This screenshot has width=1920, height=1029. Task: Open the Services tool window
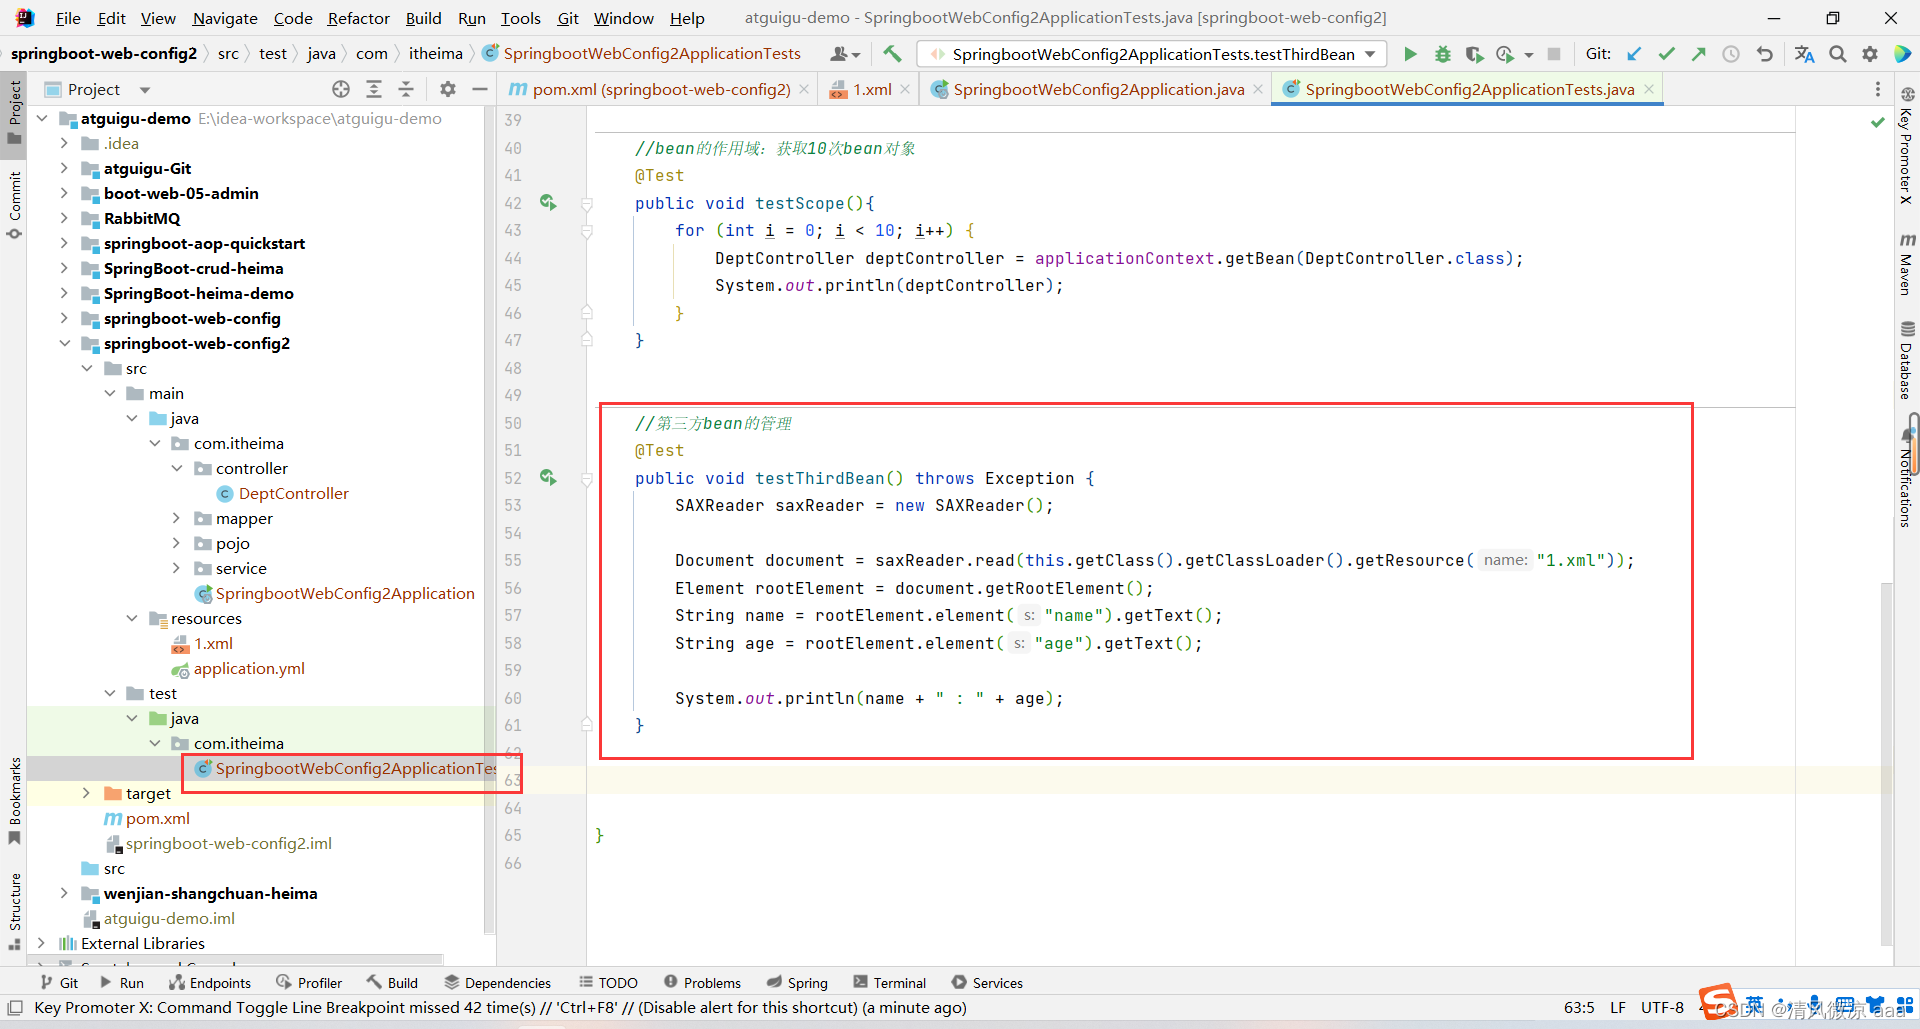pos(987,983)
